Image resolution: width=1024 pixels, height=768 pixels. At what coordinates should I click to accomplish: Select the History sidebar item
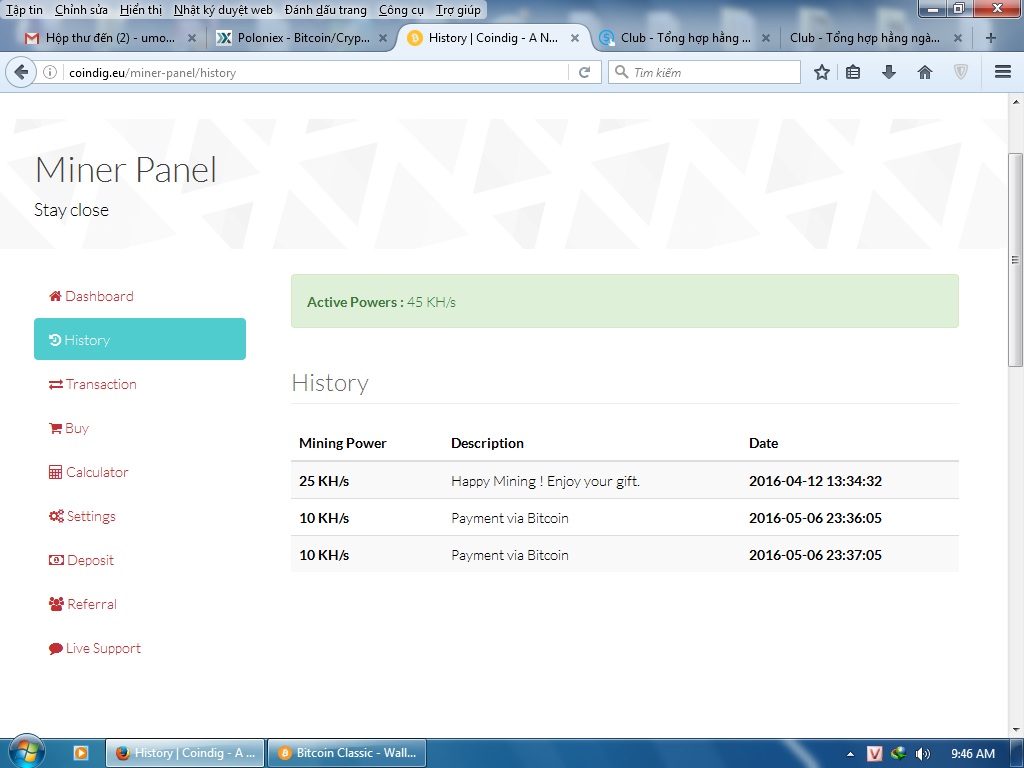point(140,339)
